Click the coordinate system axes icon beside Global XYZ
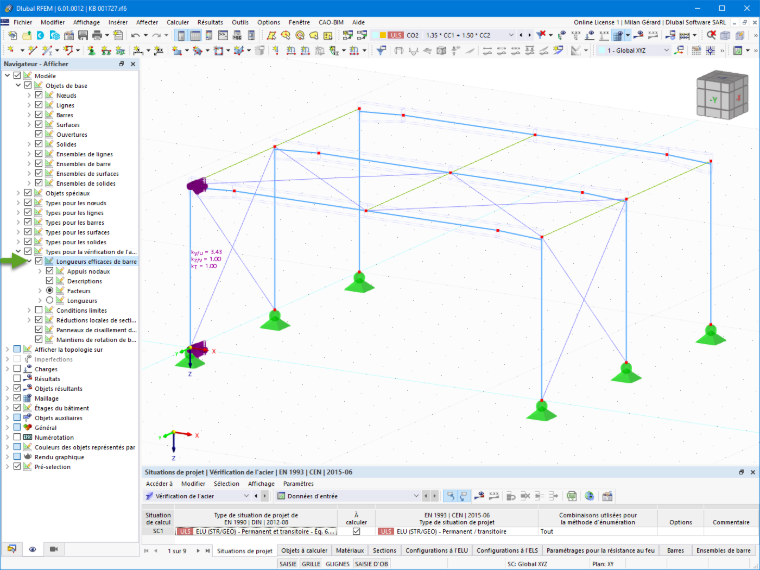 pyautogui.click(x=680, y=50)
